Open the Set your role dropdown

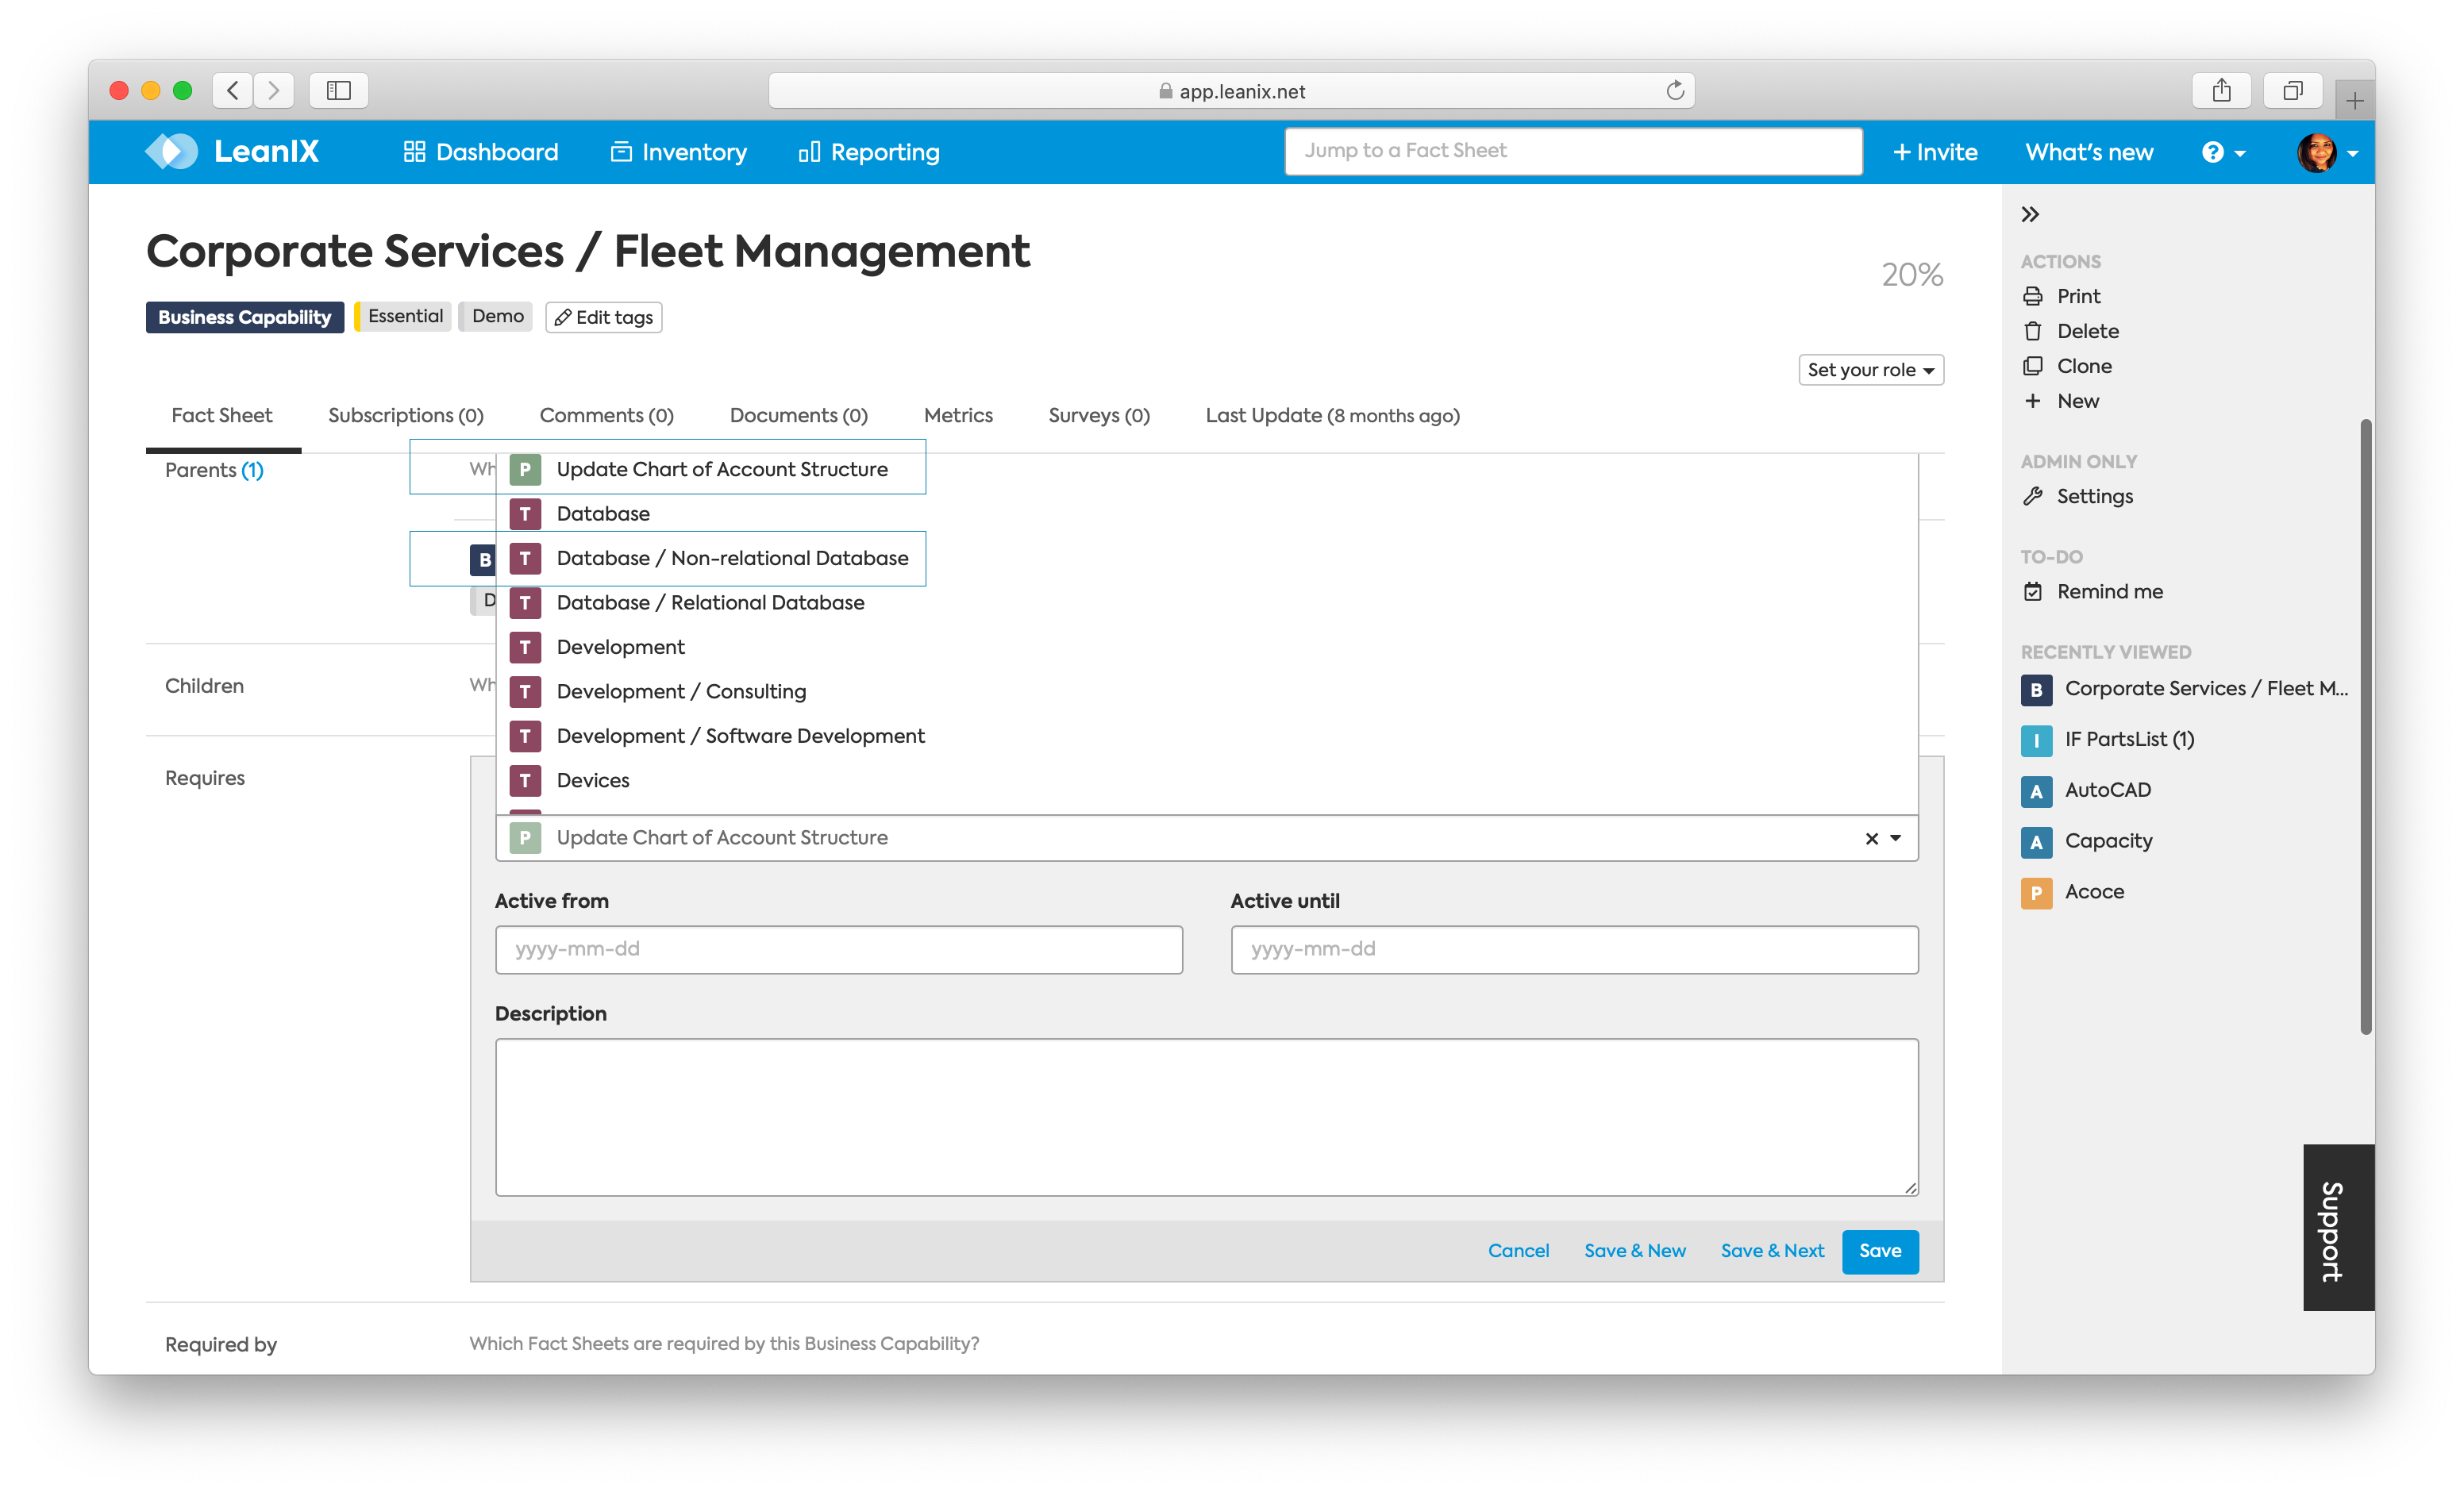click(x=1870, y=370)
